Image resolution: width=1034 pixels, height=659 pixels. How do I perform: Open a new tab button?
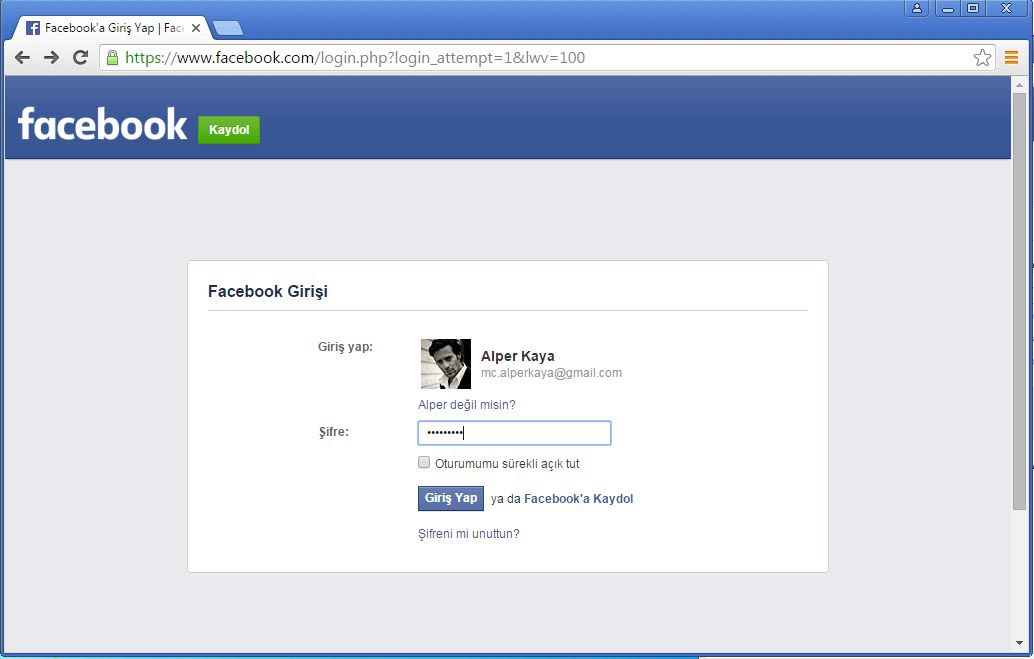click(228, 28)
